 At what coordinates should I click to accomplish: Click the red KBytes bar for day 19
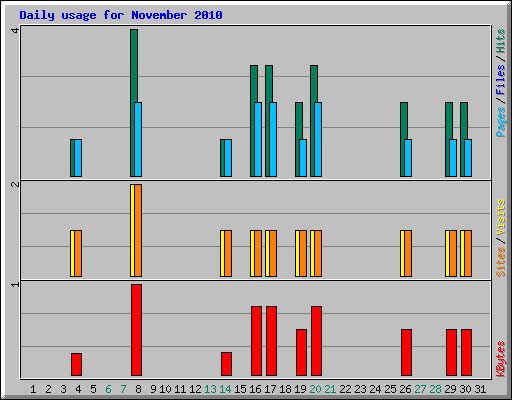click(301, 352)
